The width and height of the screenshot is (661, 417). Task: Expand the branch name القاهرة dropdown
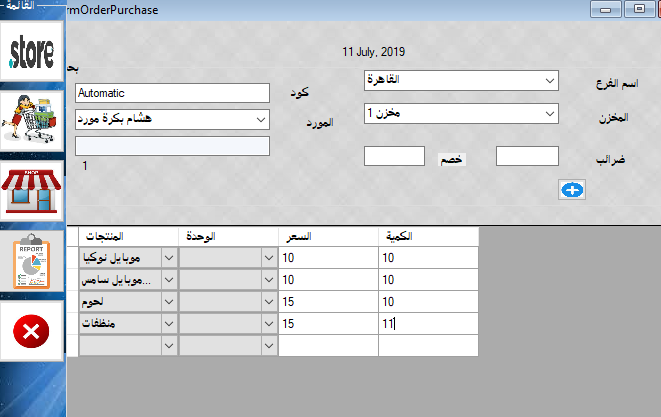pyautogui.click(x=549, y=81)
